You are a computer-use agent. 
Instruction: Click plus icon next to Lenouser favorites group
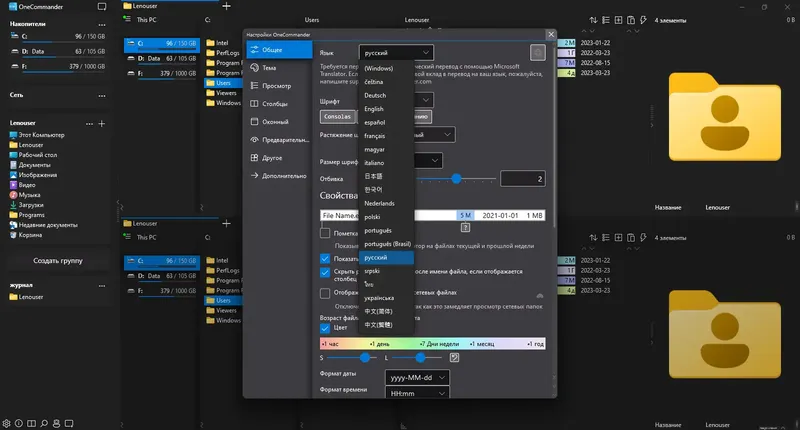pyautogui.click(x=102, y=123)
